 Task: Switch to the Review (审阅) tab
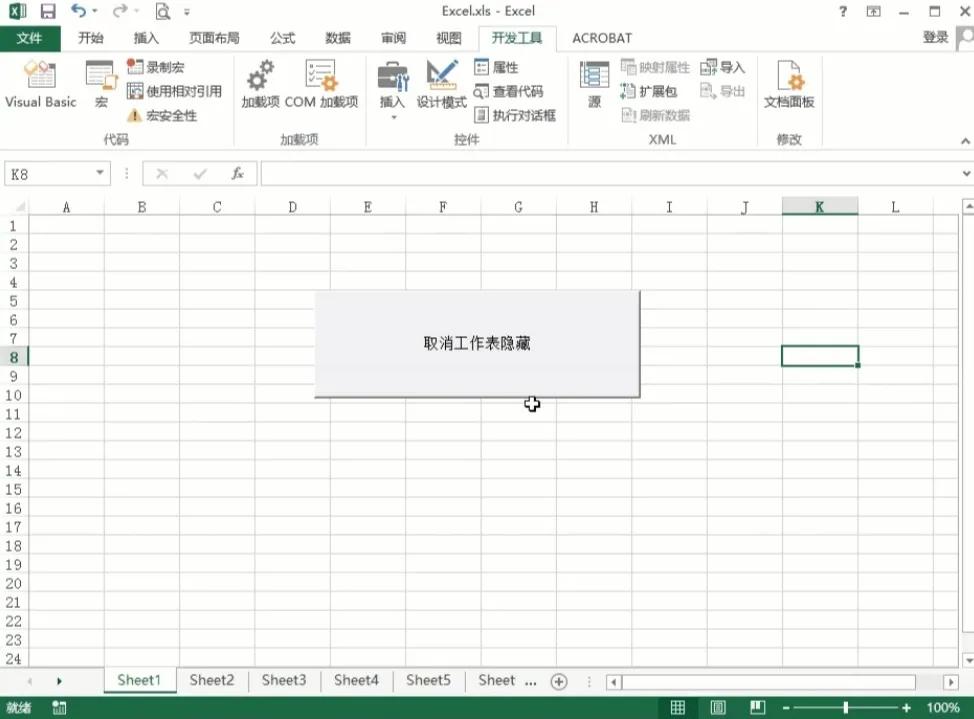[x=394, y=39]
